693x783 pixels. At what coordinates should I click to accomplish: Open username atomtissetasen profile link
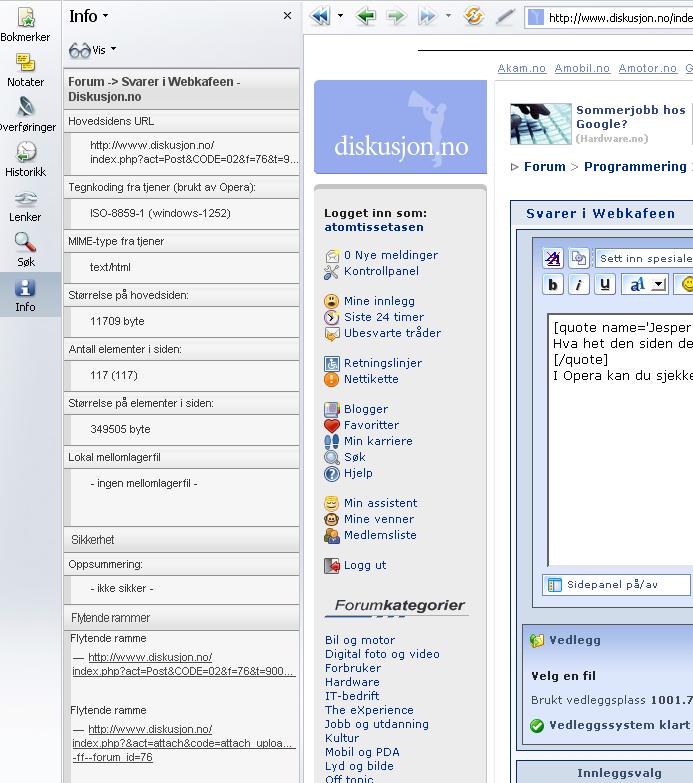pos(373,227)
